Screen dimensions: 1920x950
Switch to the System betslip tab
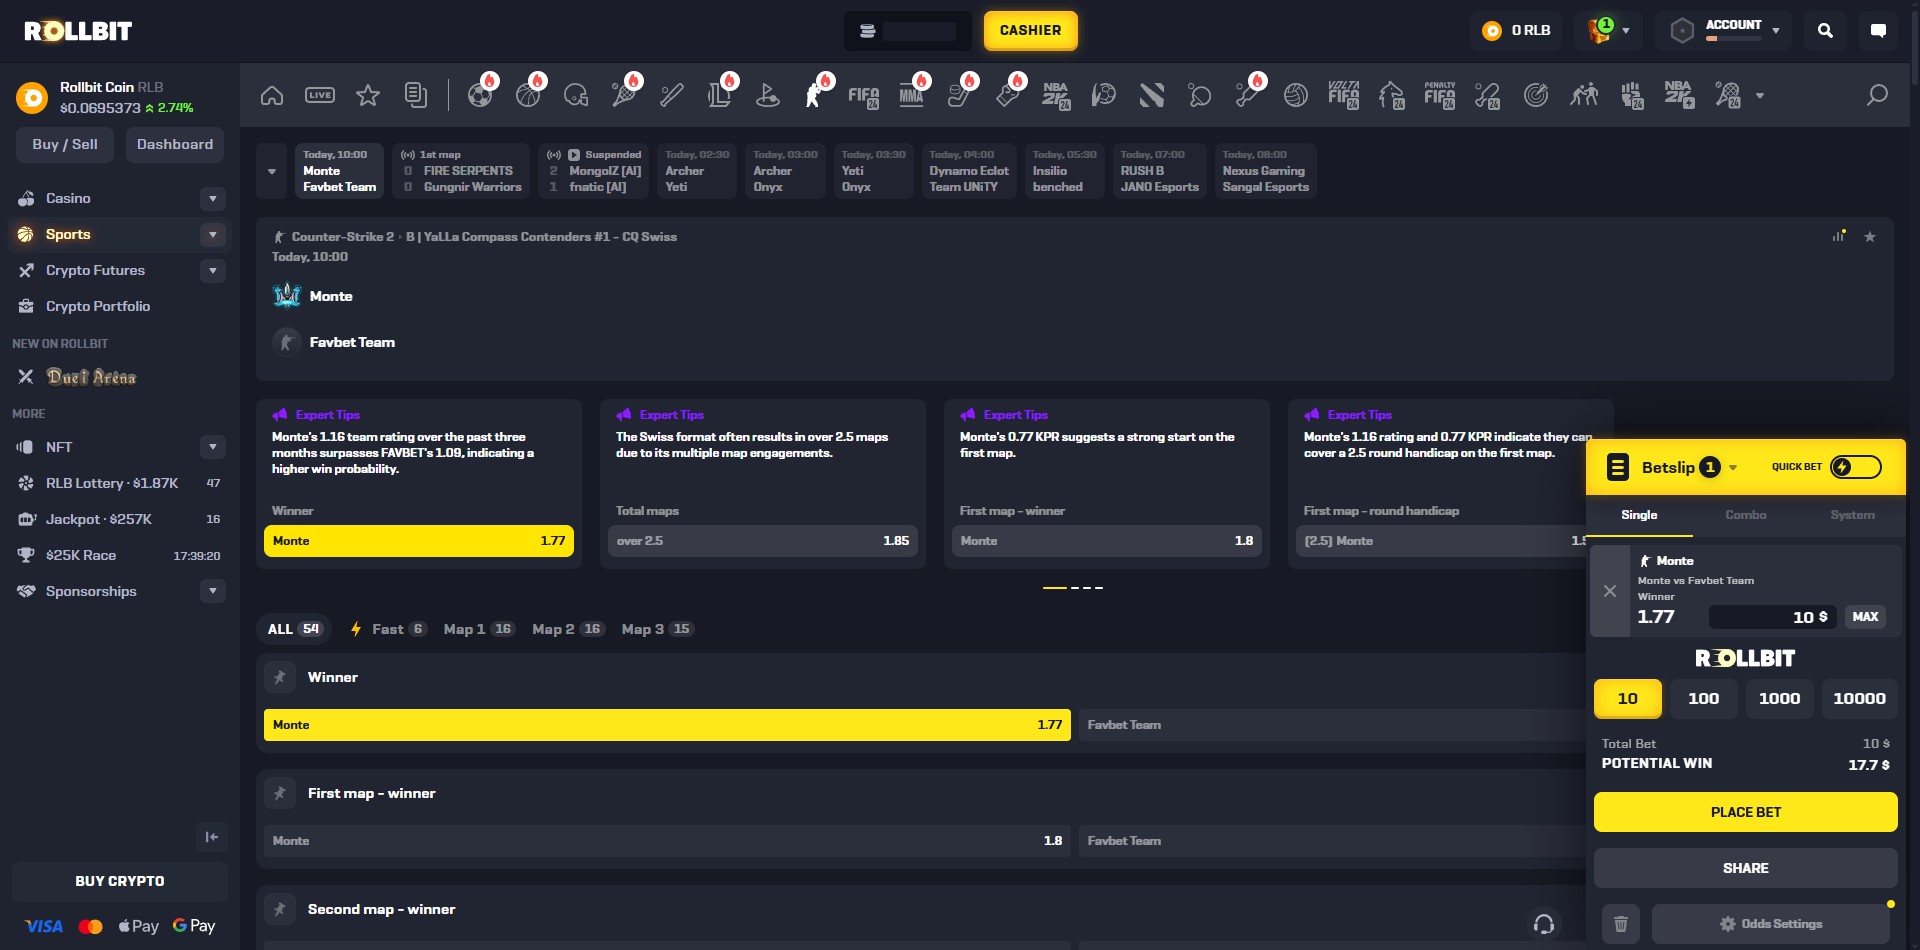tap(1852, 515)
